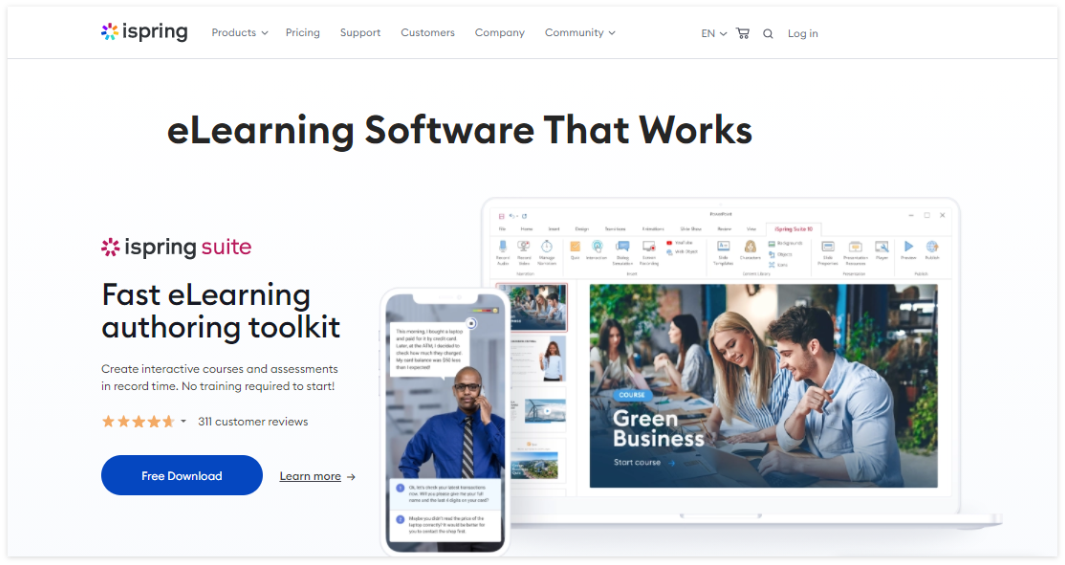Image resolution: width=1065 pixels, height=565 pixels.
Task: Click the iSpring logo in header
Action: [145, 32]
